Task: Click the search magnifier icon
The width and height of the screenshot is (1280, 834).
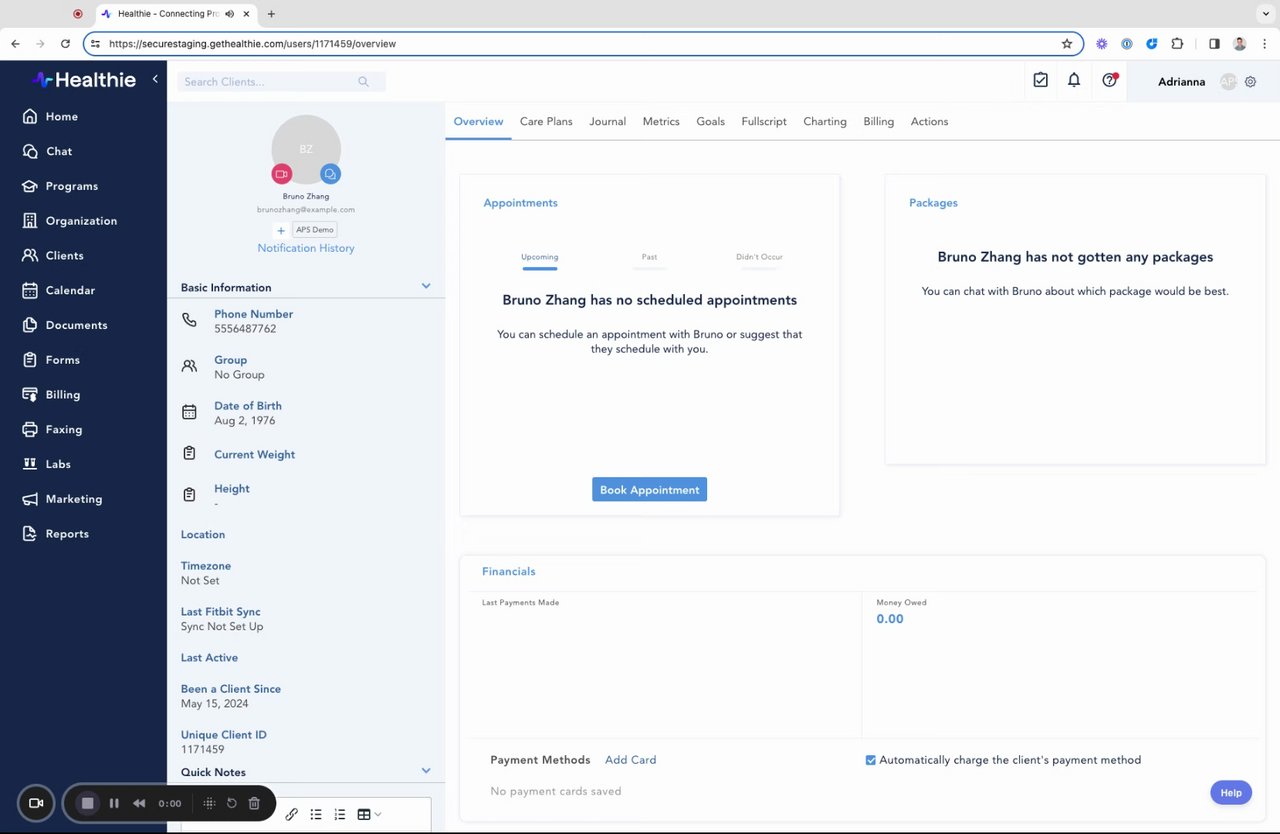Action: (363, 82)
